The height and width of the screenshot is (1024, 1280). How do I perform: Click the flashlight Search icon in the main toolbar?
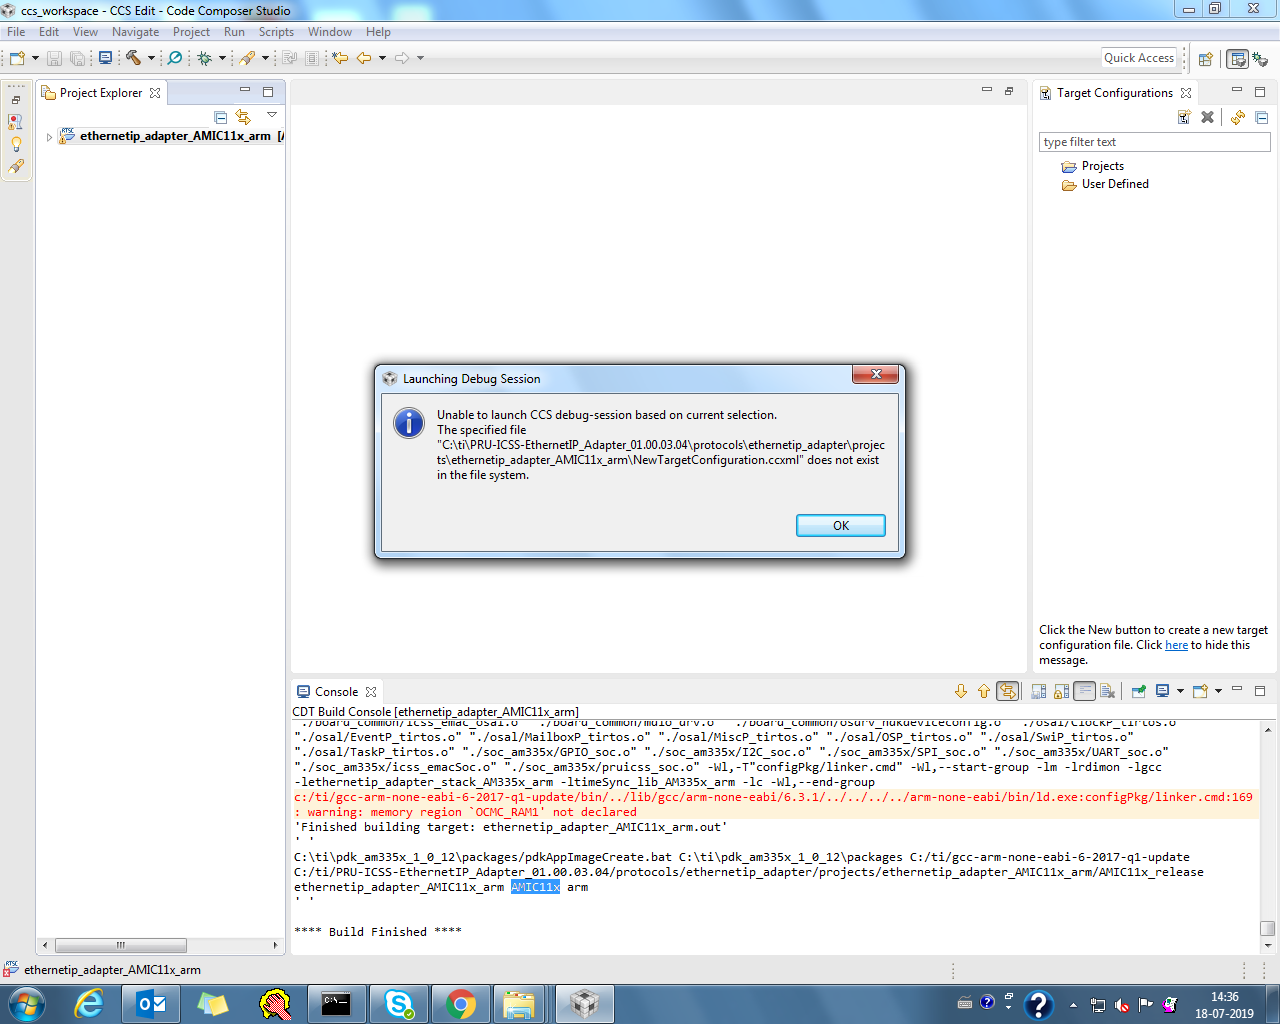(x=247, y=58)
